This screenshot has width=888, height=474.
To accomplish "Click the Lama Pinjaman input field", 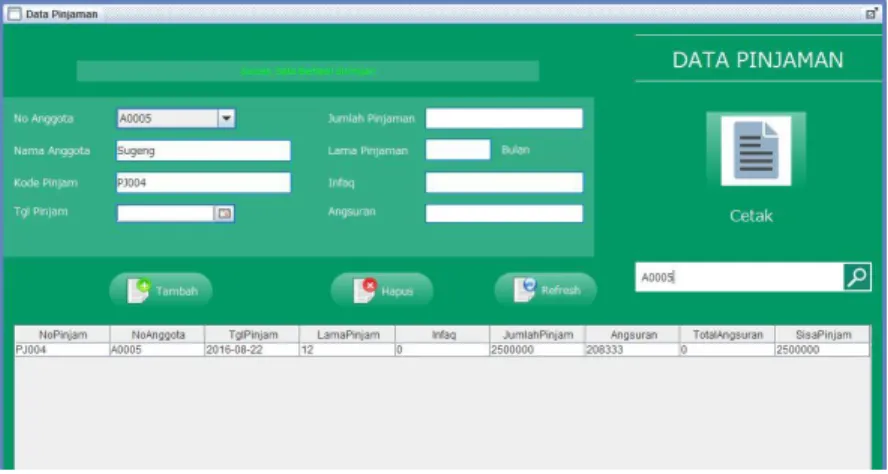I will [x=458, y=150].
